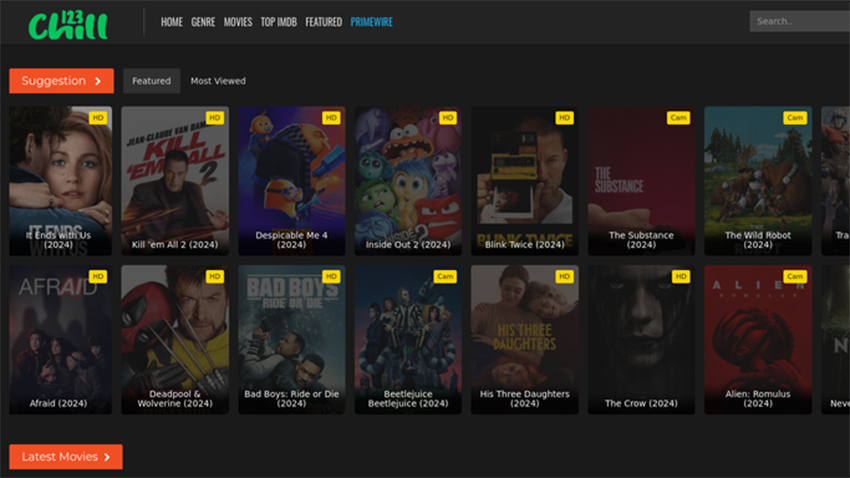Open the His Three Daughters poster
Screen dimensions: 850x478
click(x=525, y=339)
